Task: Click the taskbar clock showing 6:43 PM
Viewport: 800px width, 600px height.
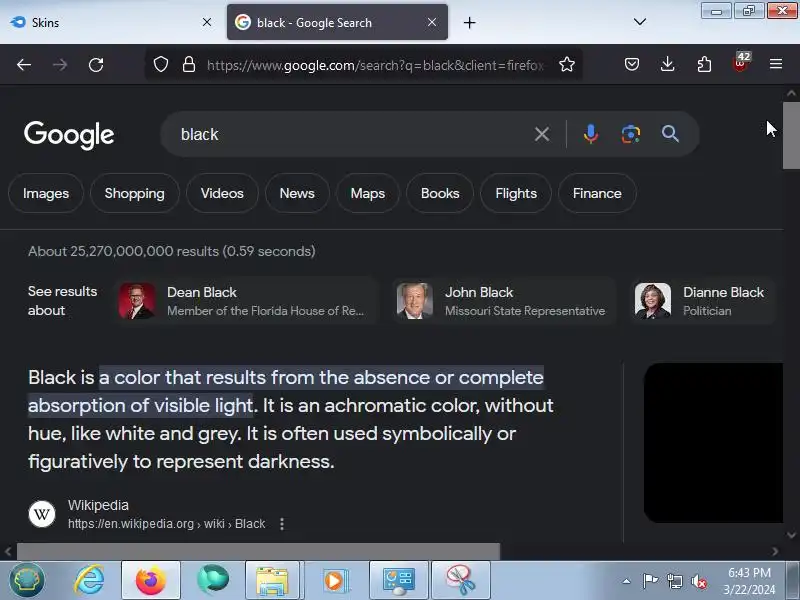Action: (x=749, y=581)
